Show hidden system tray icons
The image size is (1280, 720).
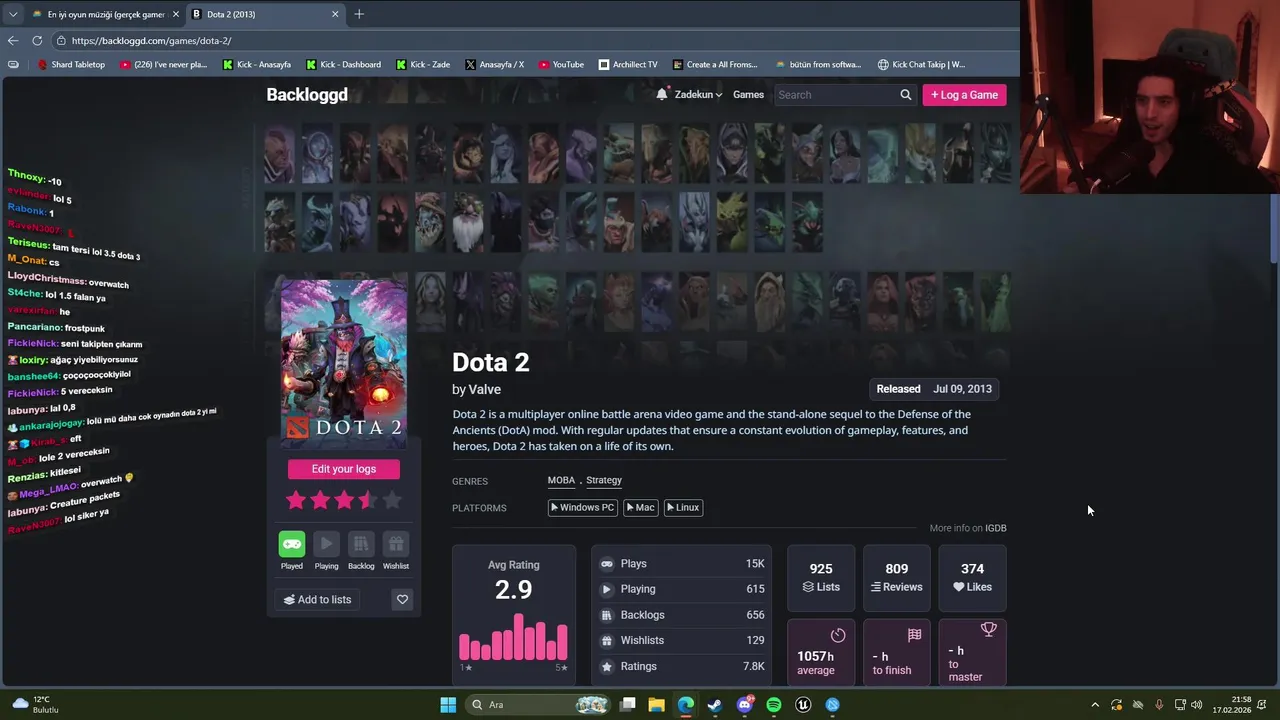point(1095,705)
